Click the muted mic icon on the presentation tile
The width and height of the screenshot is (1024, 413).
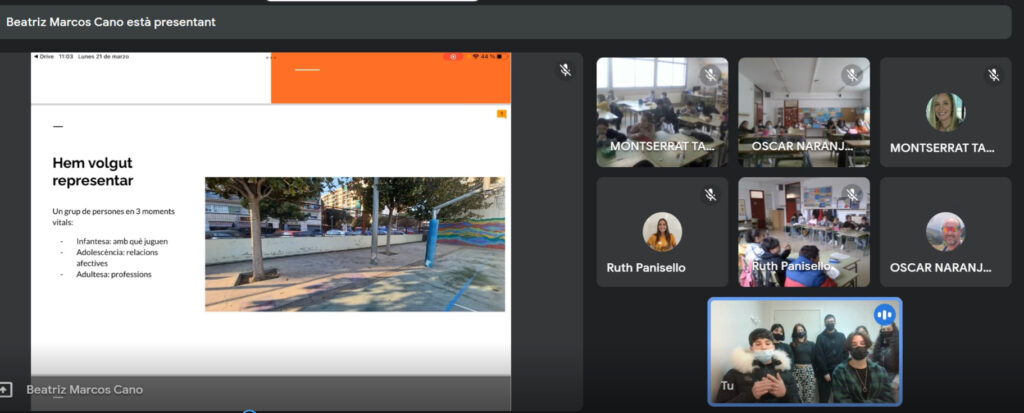[565, 70]
